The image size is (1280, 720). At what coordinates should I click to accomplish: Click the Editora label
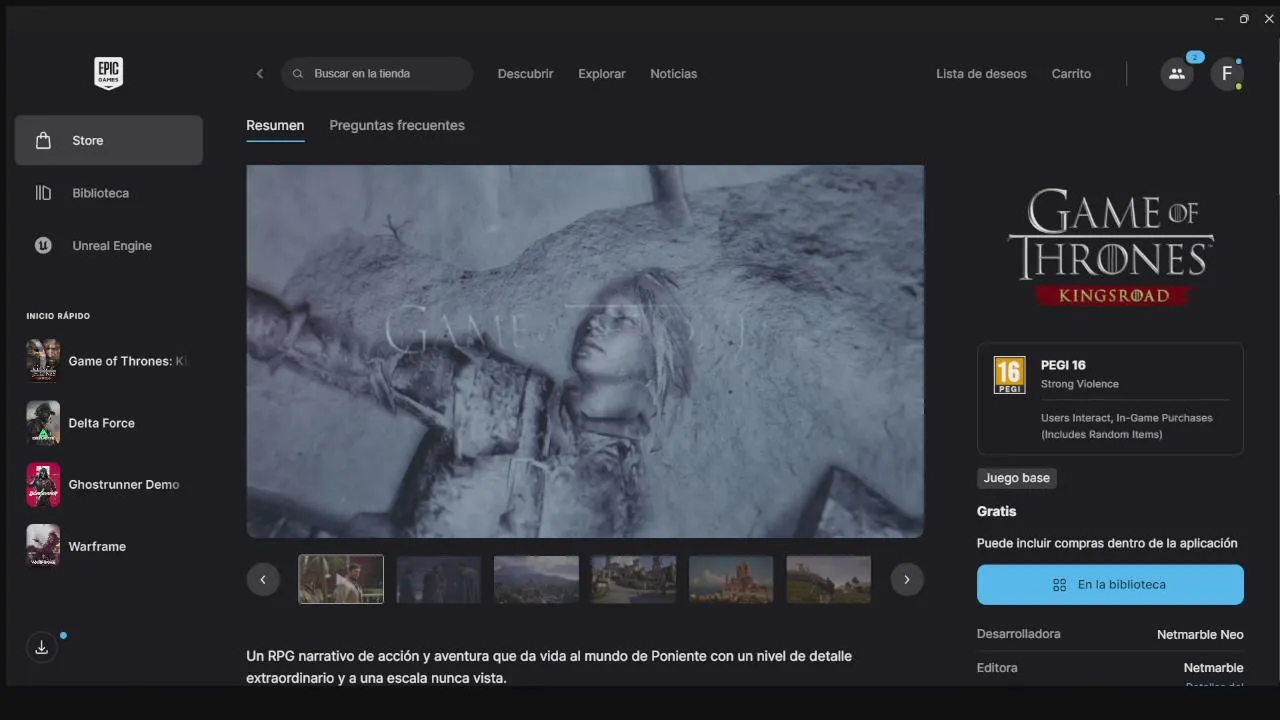(x=997, y=668)
